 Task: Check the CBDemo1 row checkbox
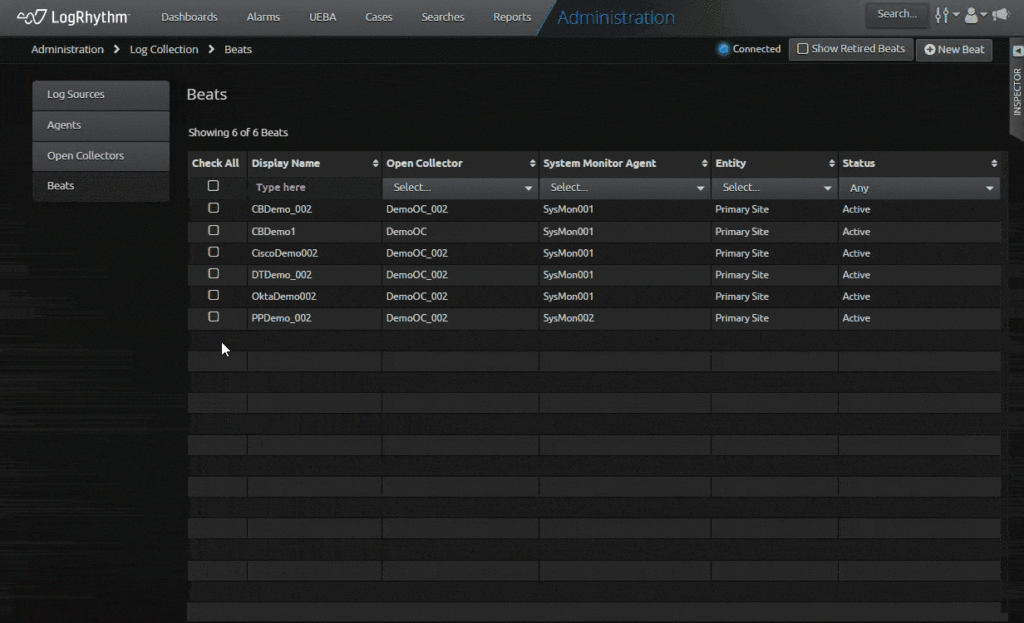tap(213, 230)
